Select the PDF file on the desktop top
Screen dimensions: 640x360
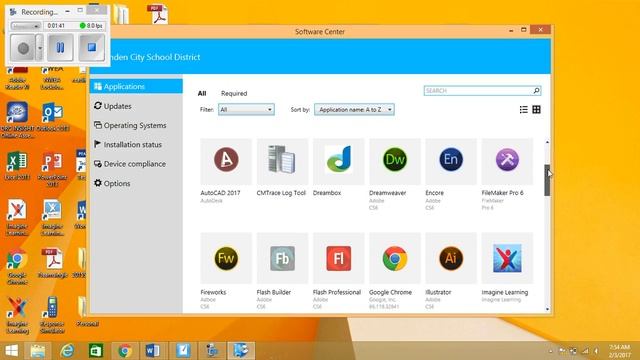pos(158,15)
